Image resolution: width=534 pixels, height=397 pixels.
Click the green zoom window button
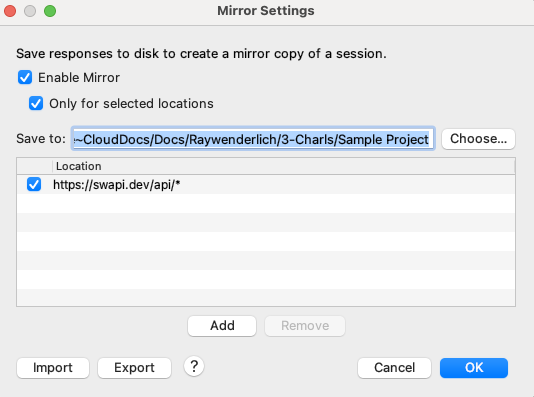click(50, 11)
